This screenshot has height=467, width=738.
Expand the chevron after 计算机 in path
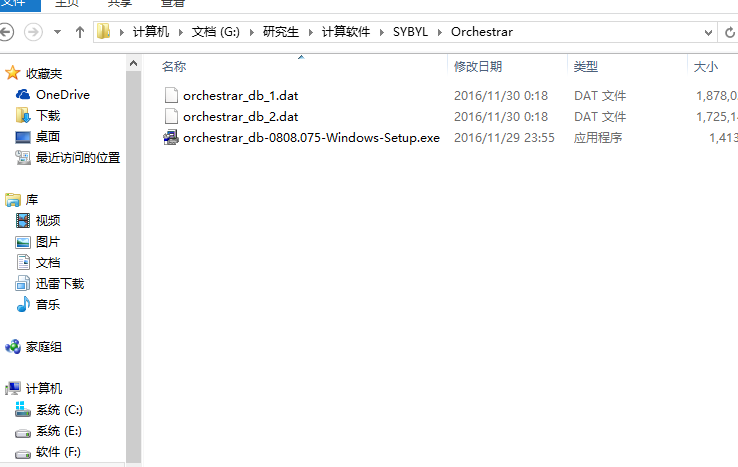pos(180,32)
